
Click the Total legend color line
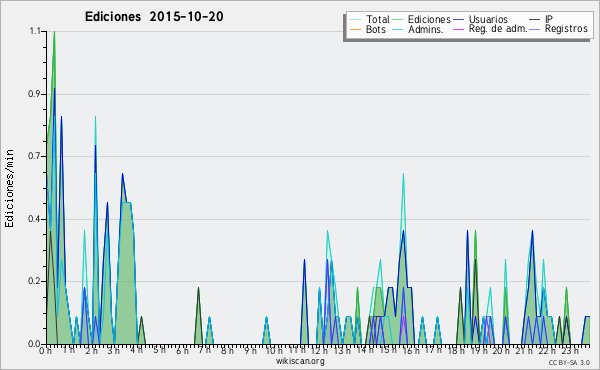pos(355,20)
